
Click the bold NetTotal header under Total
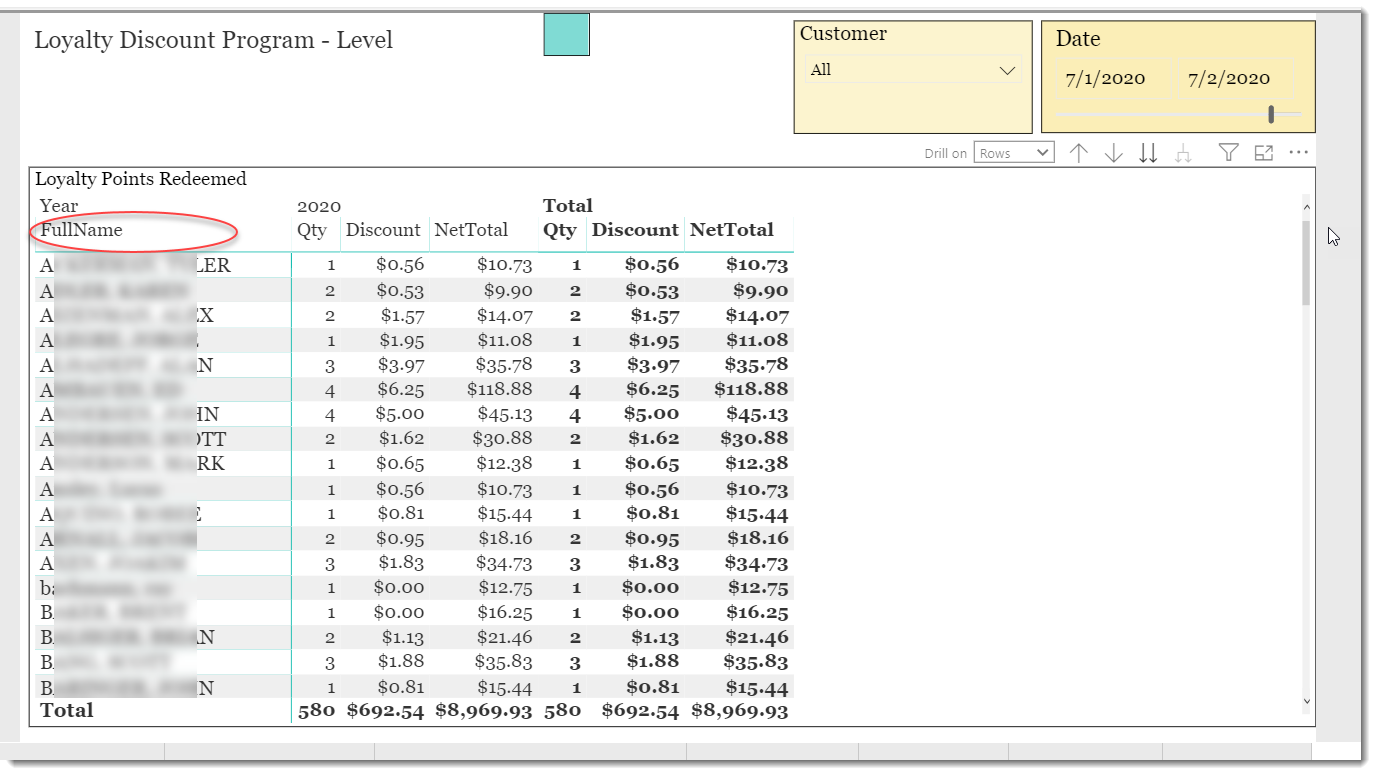[732, 230]
